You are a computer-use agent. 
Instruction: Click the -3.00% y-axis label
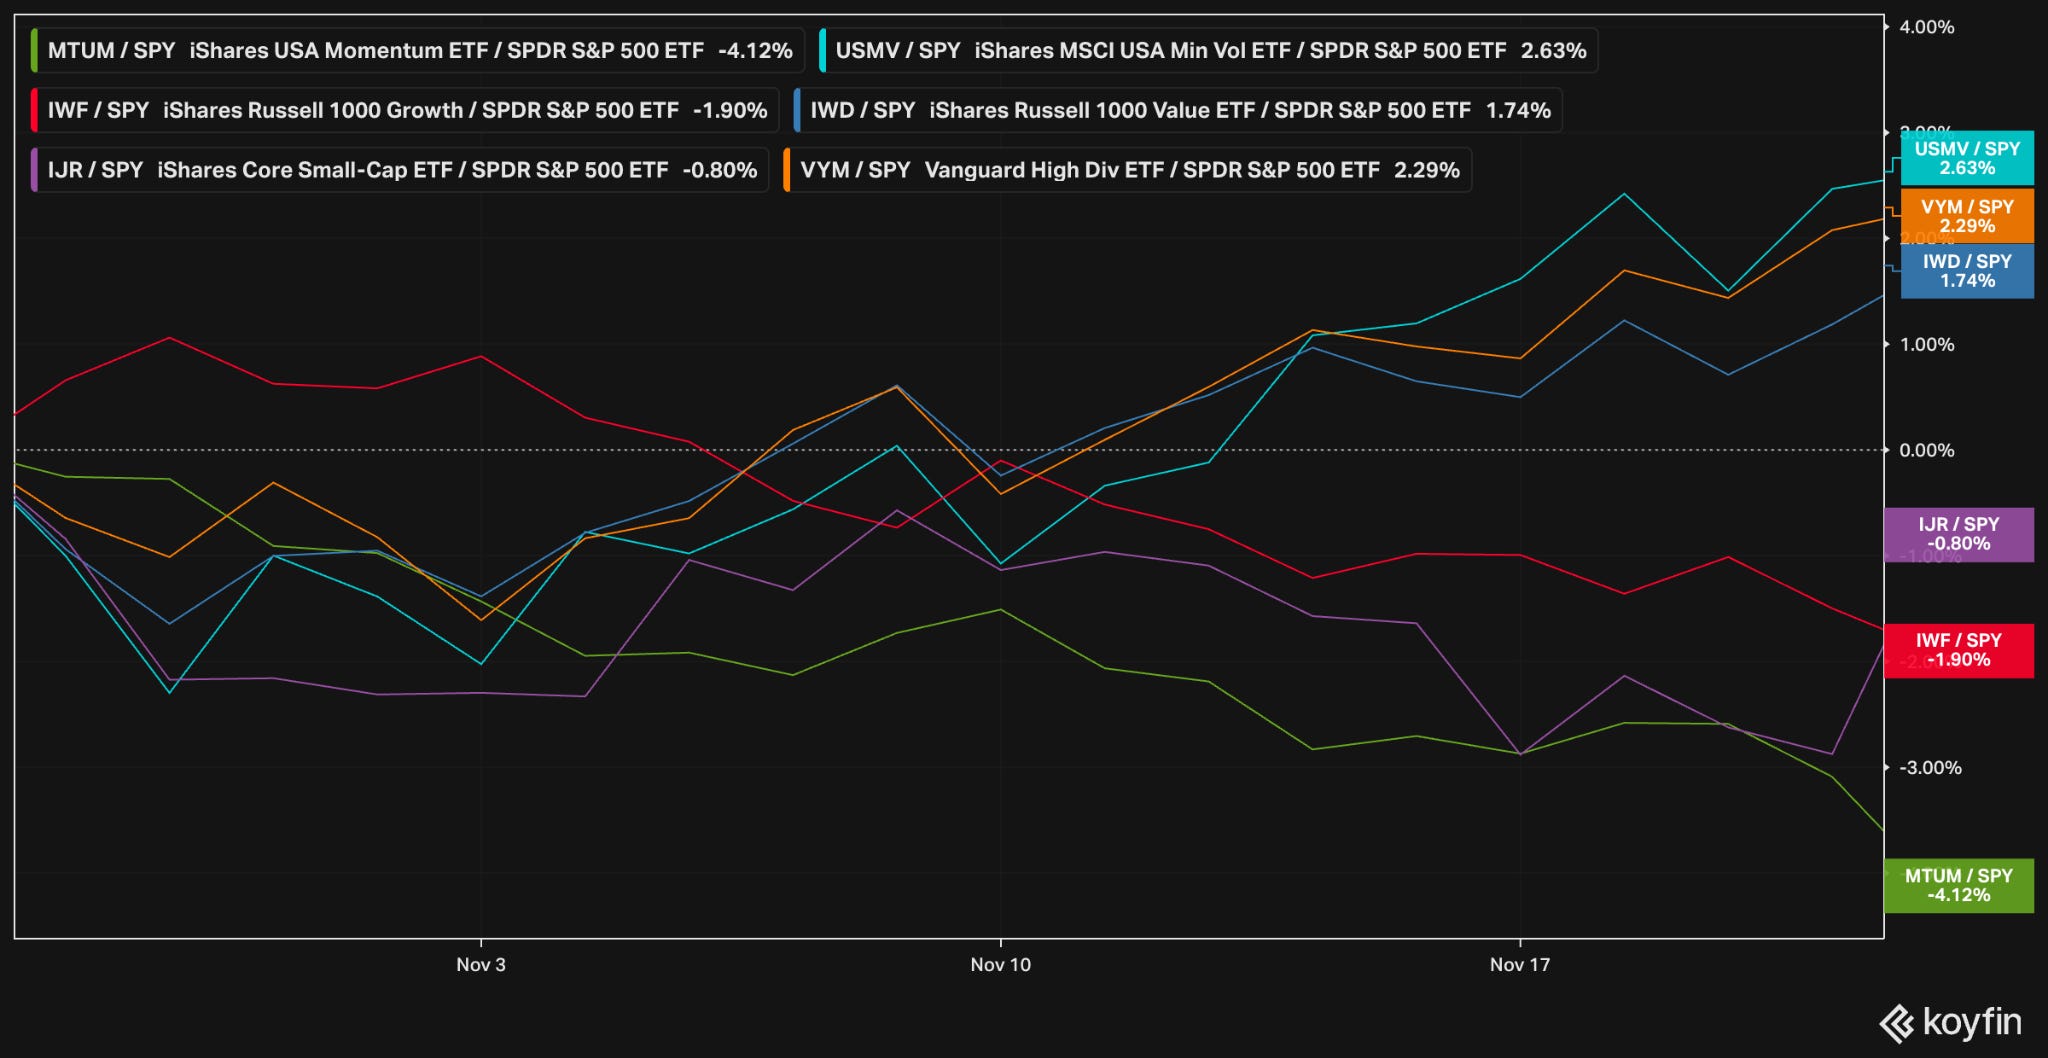[x=1930, y=768]
